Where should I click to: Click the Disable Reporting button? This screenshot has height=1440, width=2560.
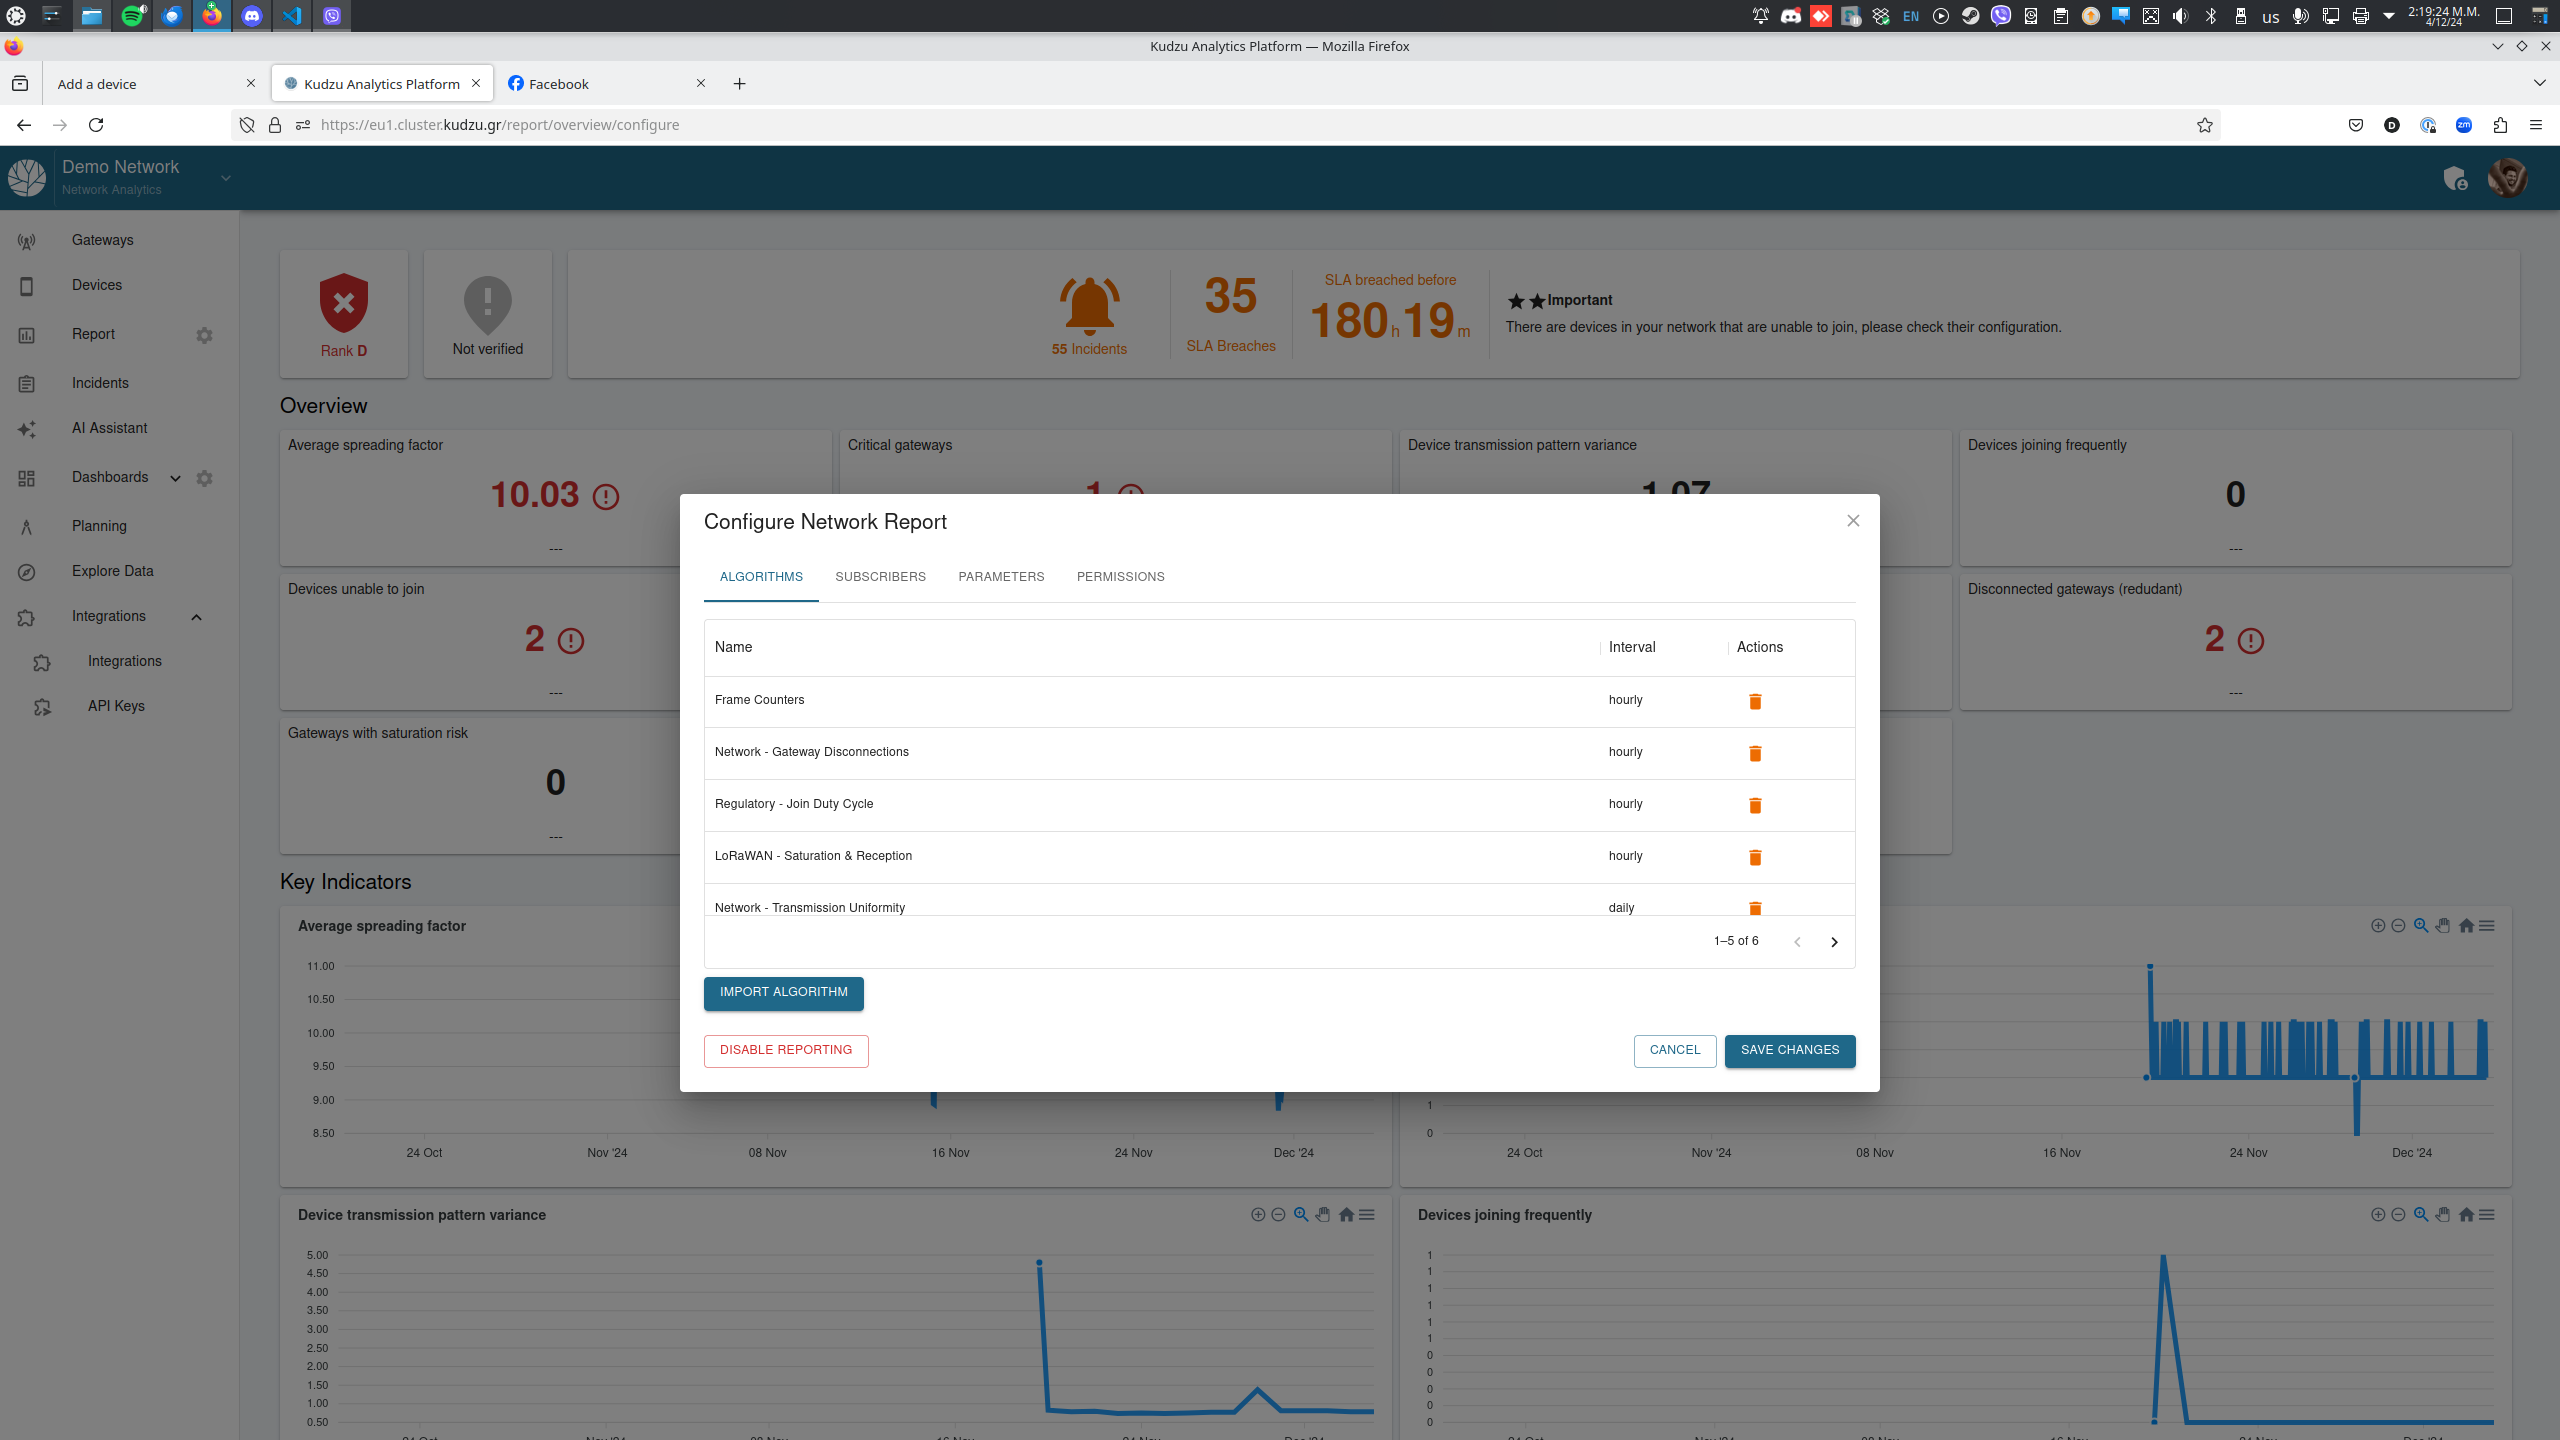(786, 1050)
